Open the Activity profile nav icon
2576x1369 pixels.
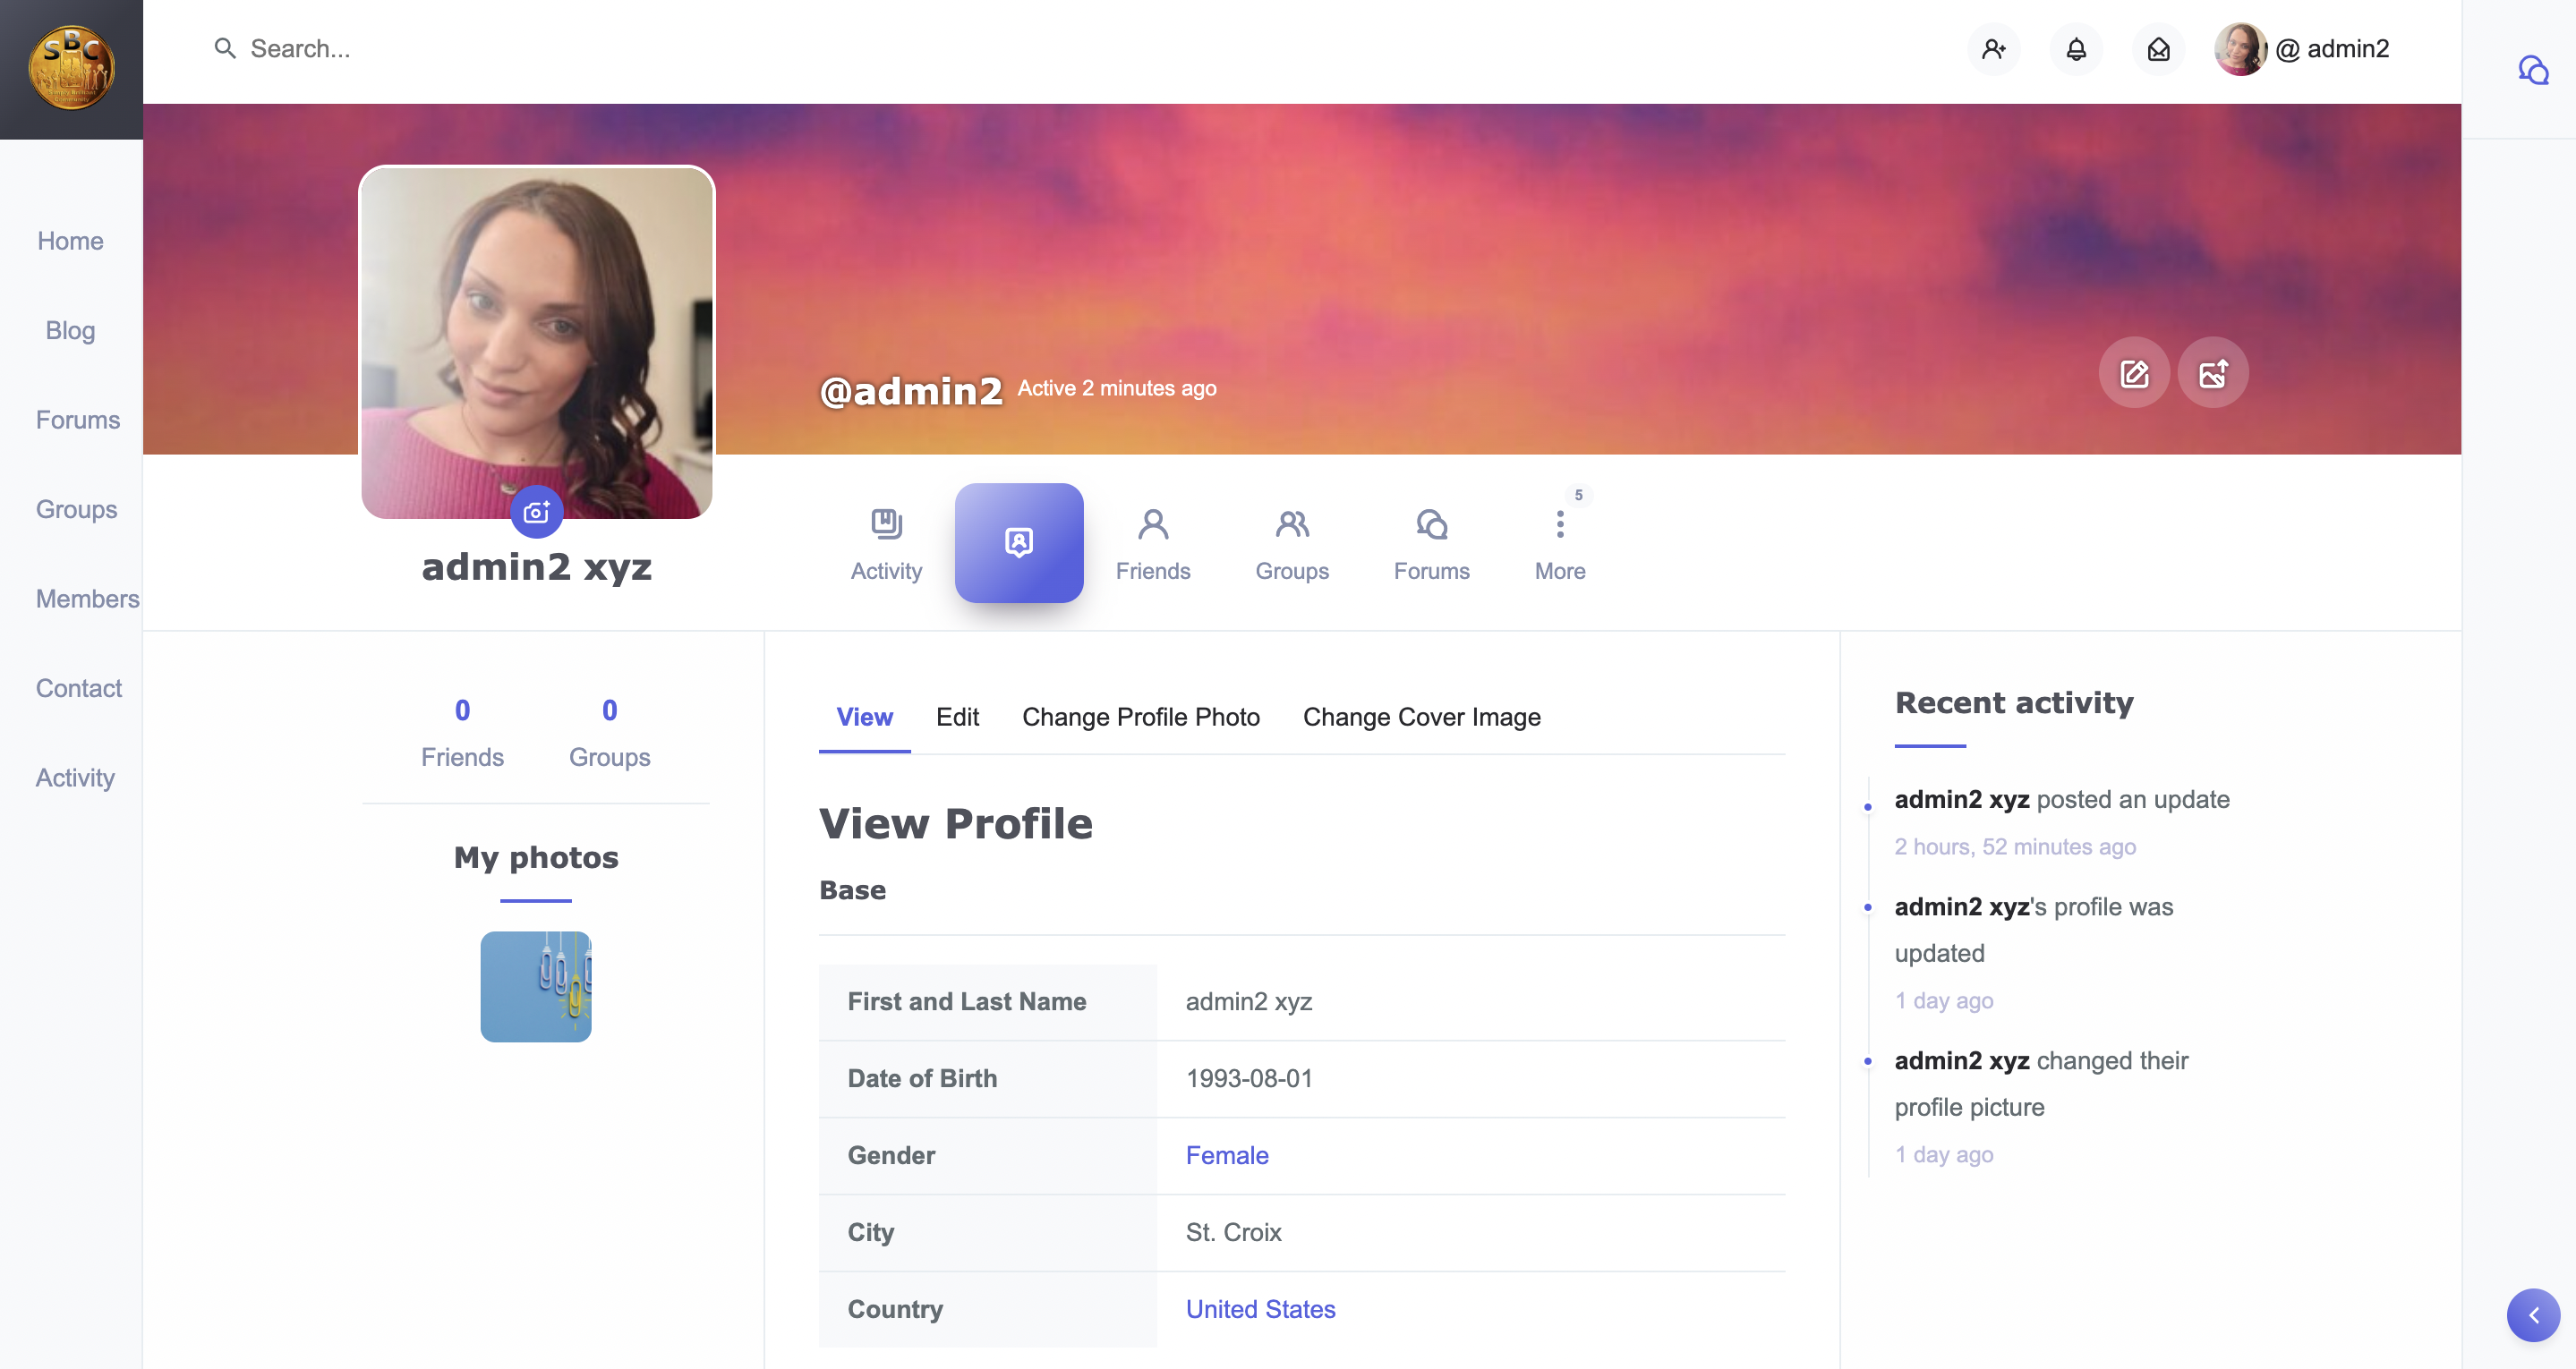(886, 543)
